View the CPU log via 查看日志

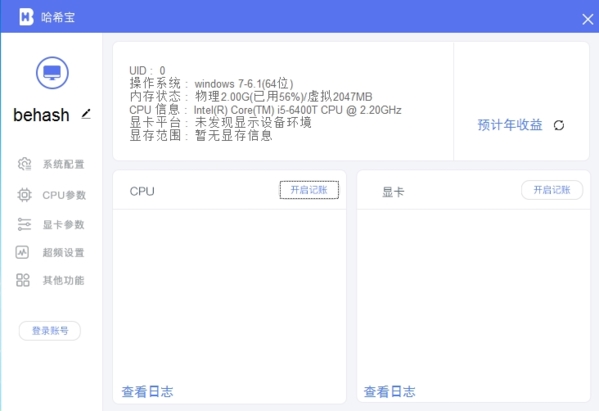[147, 392]
